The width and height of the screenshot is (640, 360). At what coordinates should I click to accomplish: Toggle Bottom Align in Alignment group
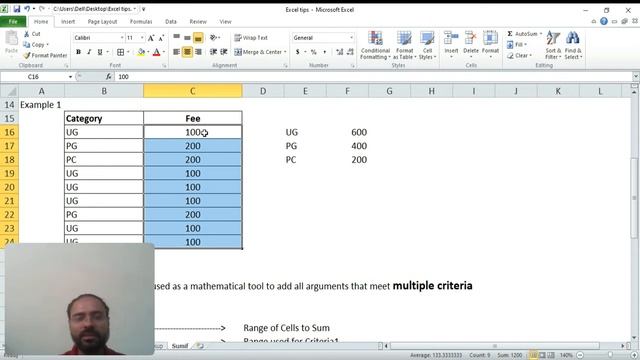click(x=198, y=38)
